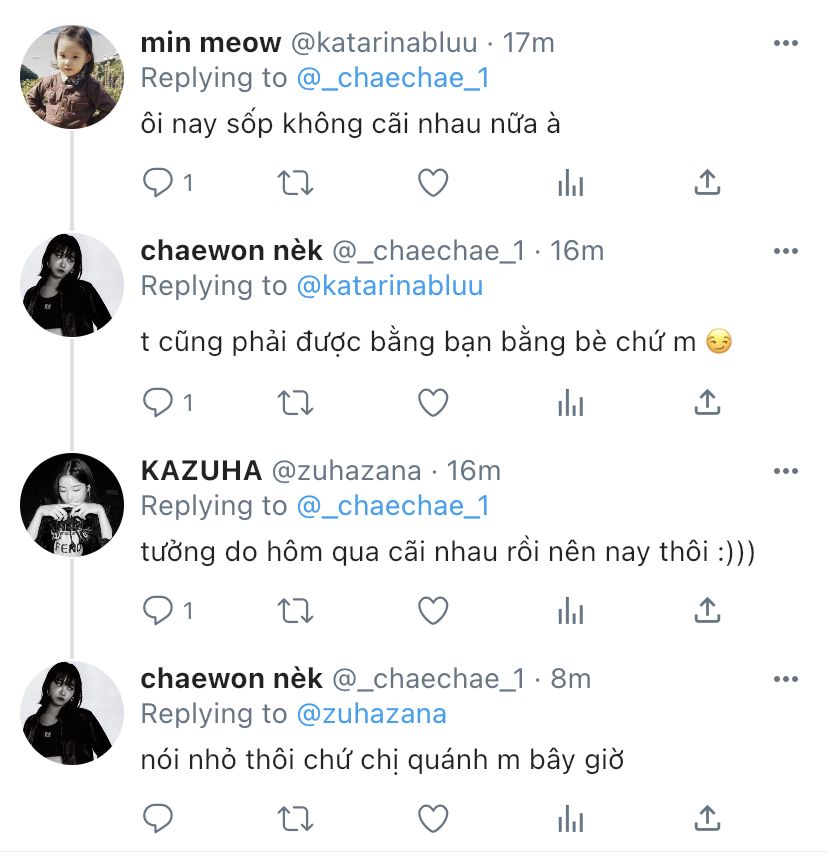This screenshot has width=828, height=852.
Task: View analytics on chaewon nèk's 8m tweet
Action: [570, 817]
